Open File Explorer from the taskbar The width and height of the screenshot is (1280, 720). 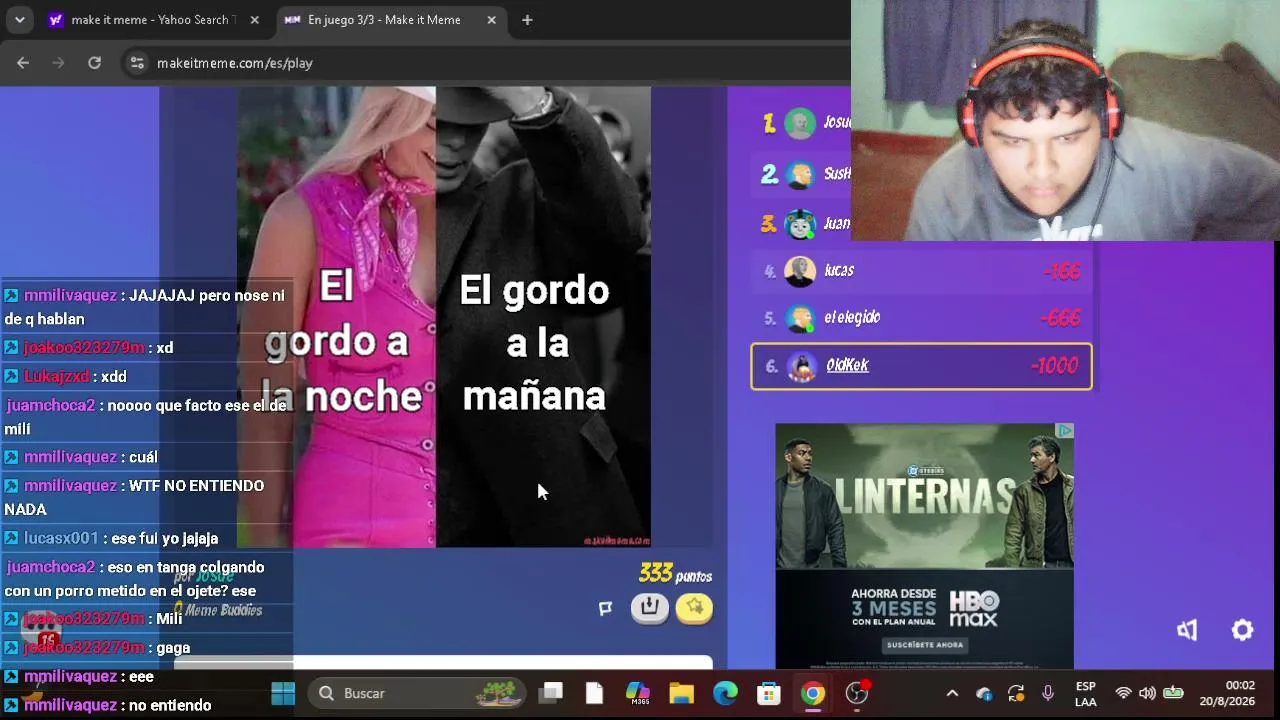681,693
